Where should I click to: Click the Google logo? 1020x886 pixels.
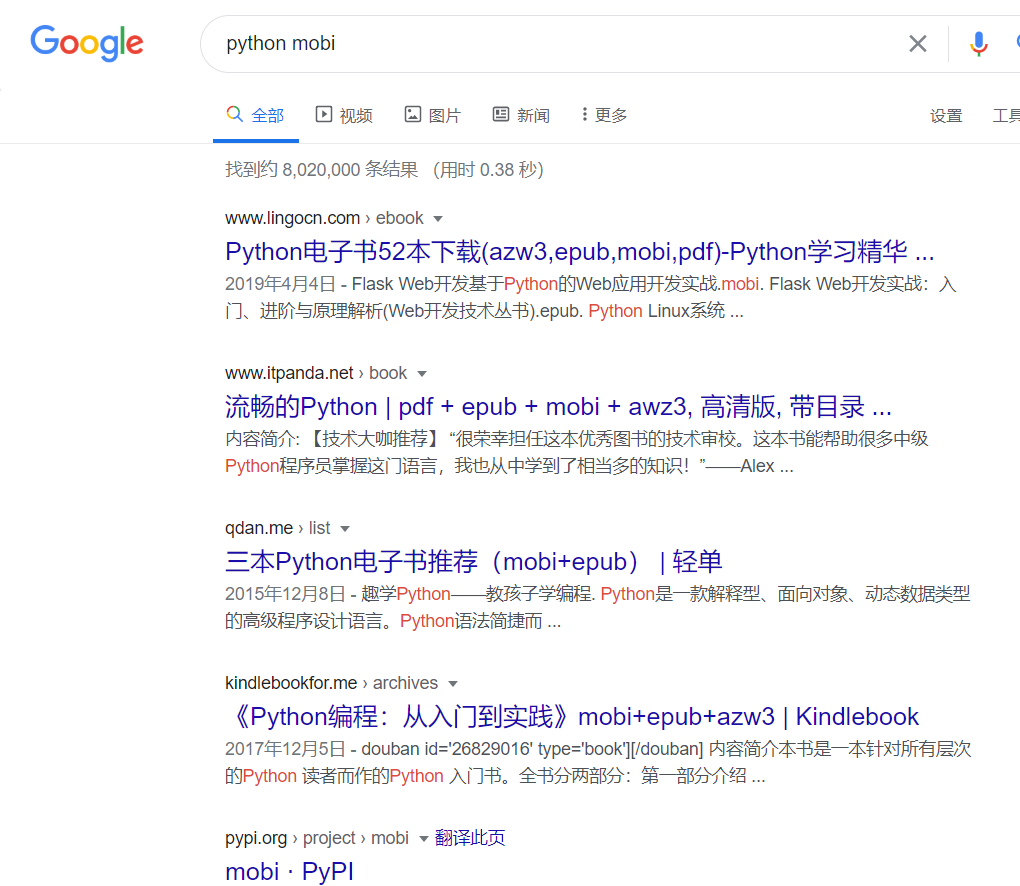pos(87,43)
